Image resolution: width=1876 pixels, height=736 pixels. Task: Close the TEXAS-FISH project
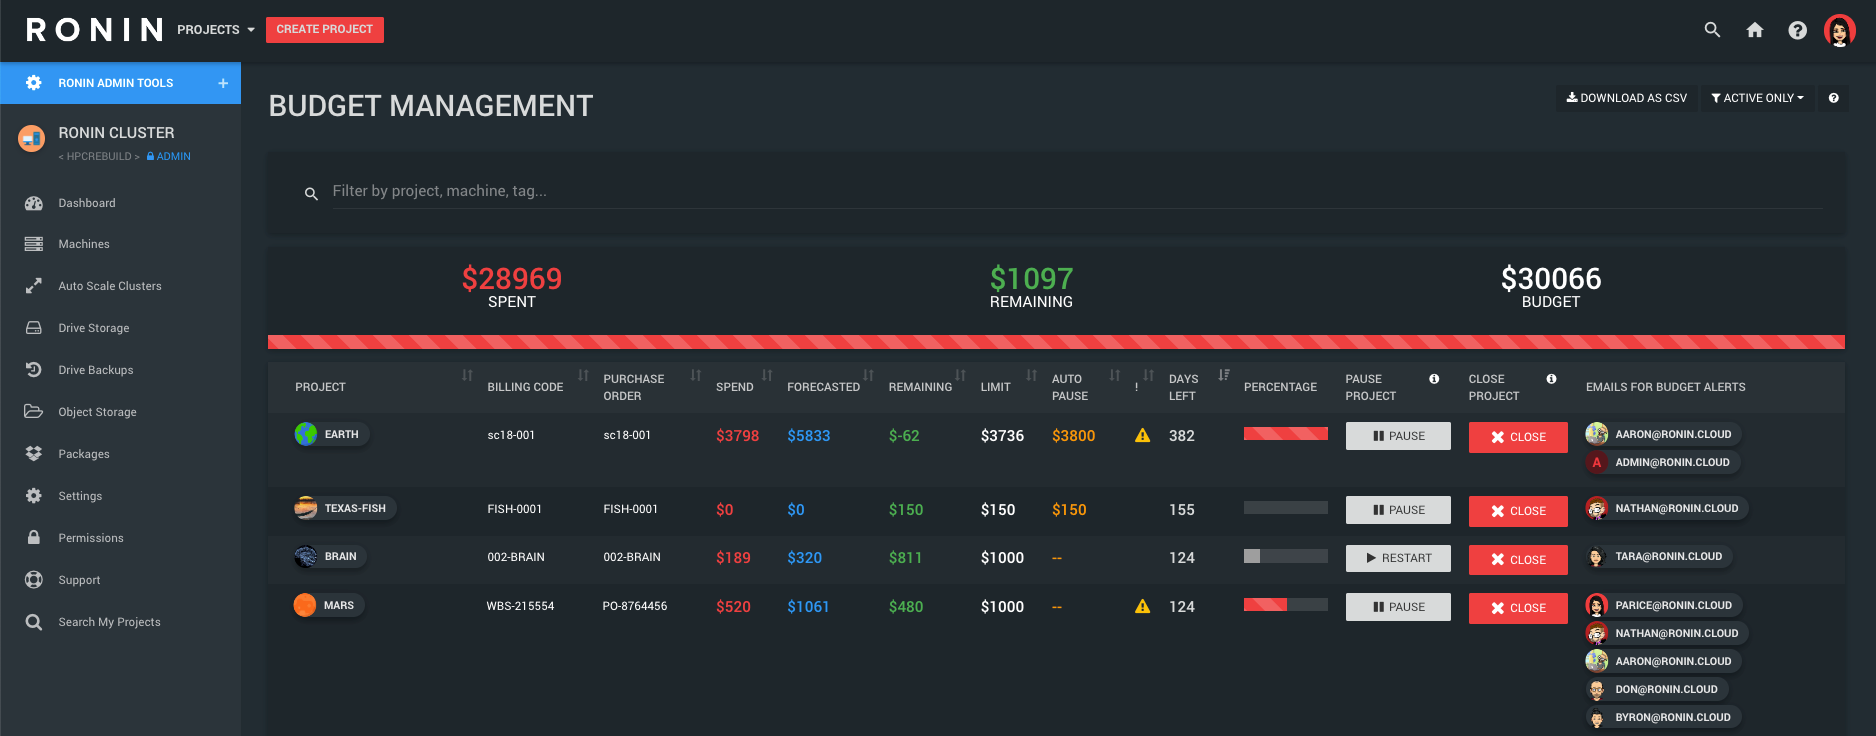click(1518, 511)
